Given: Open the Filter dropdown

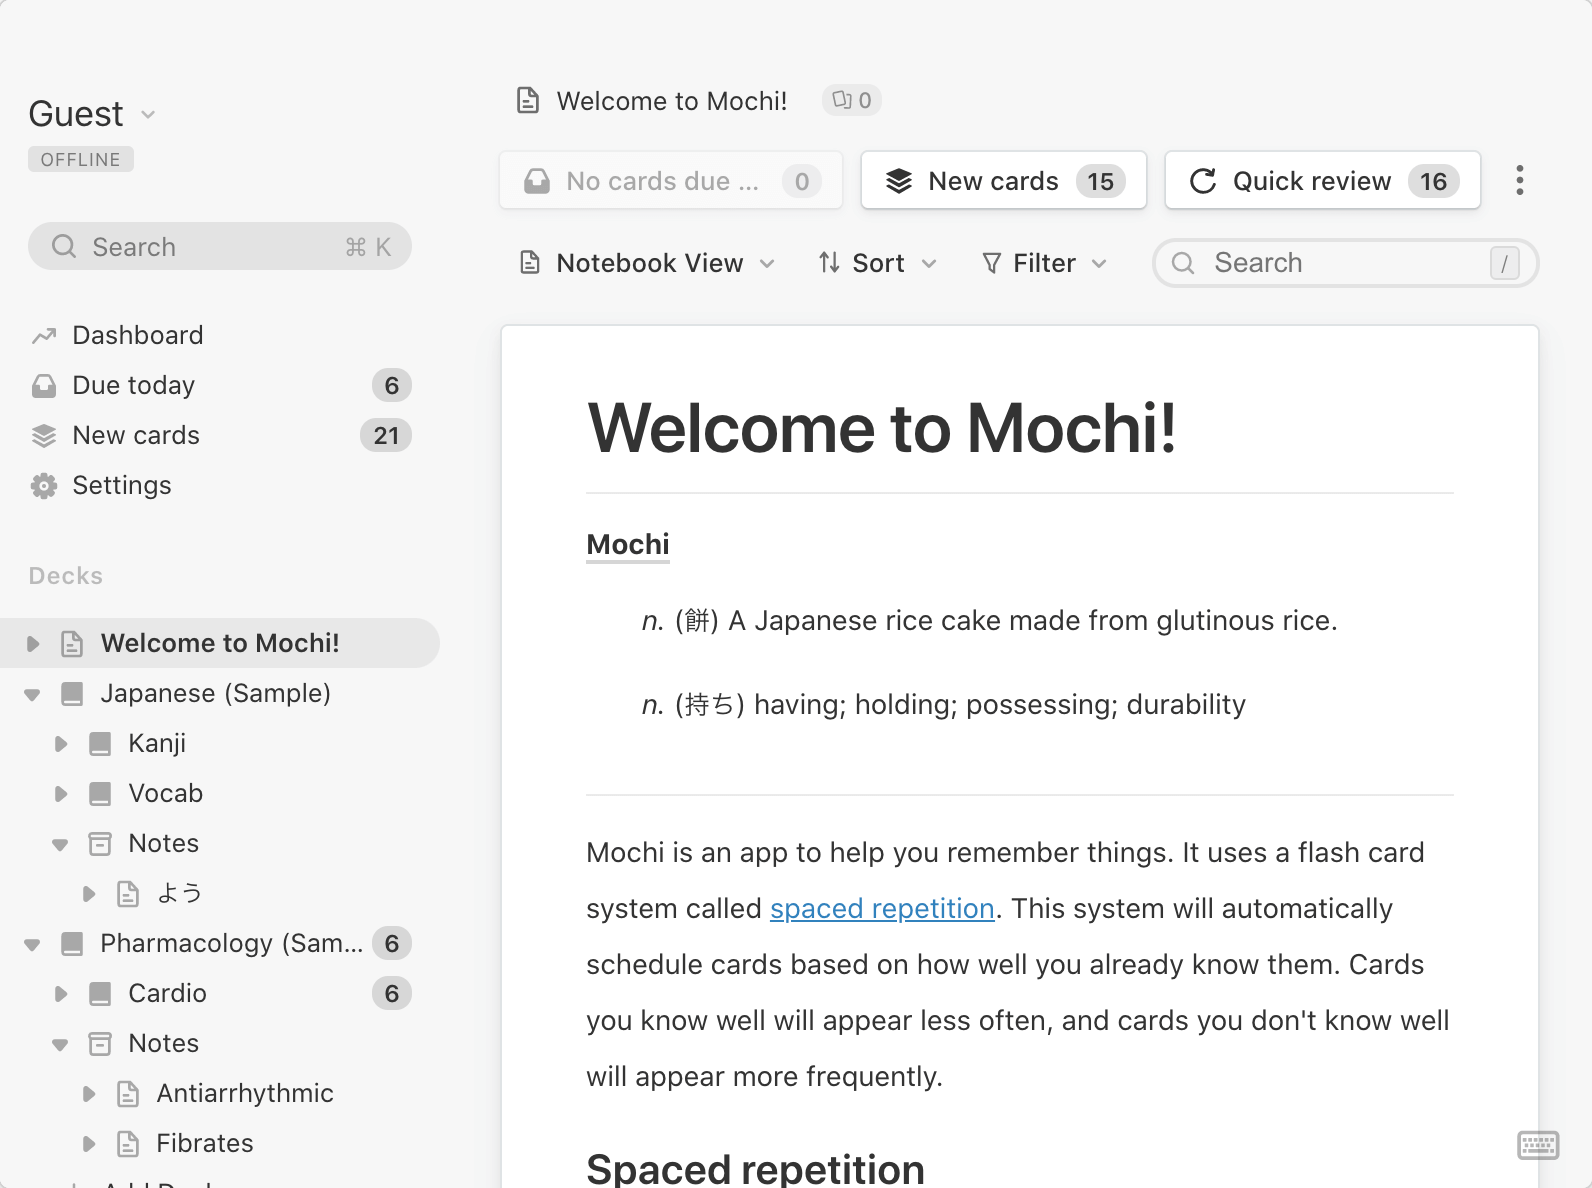Looking at the screenshot, I should click(1045, 263).
